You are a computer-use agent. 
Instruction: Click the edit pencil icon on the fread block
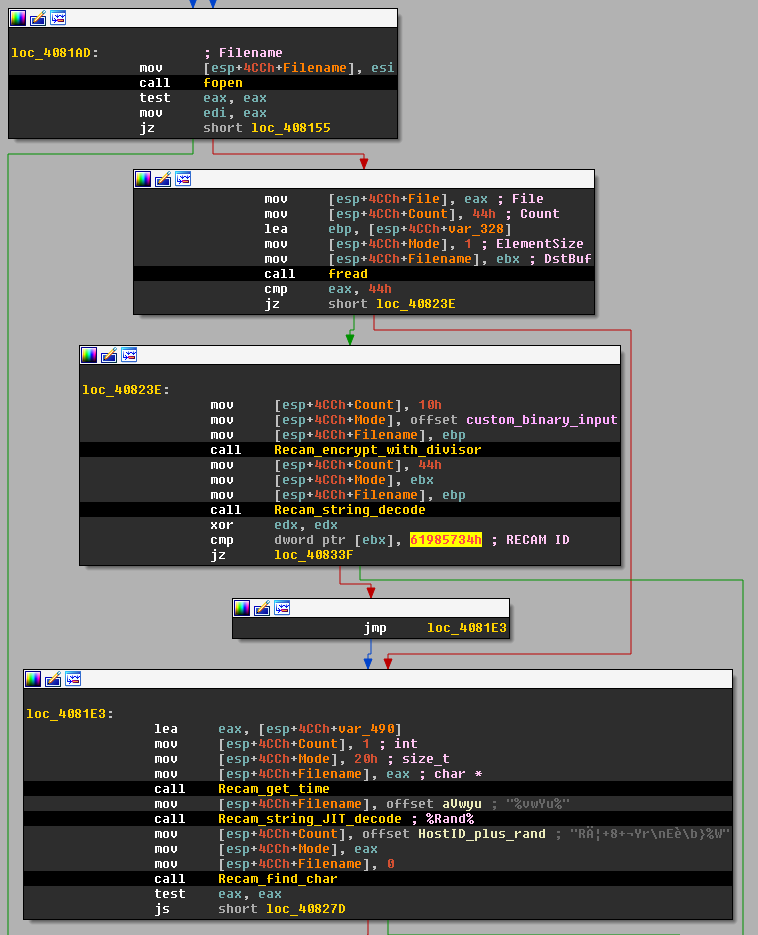(x=163, y=179)
